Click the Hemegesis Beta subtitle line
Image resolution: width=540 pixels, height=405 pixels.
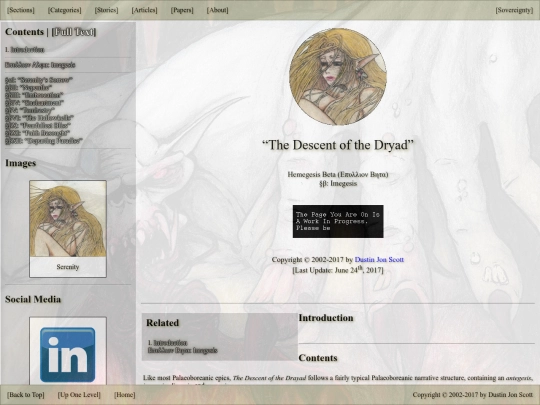pyautogui.click(x=338, y=175)
